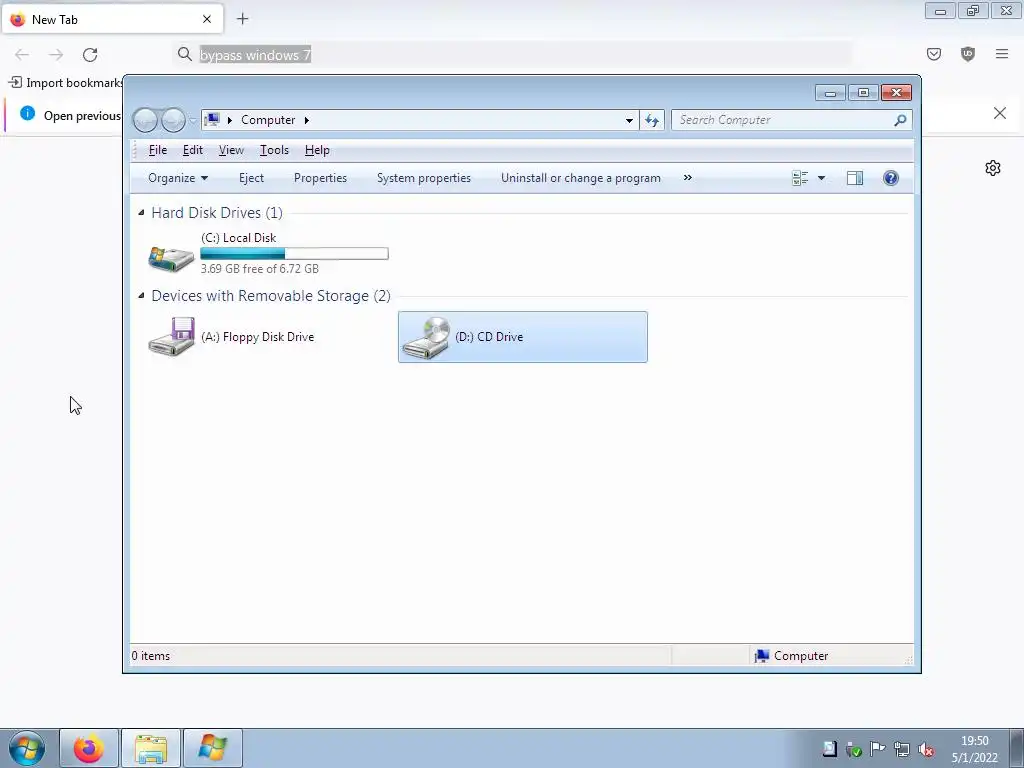
Task: Open the address bar previous locations dropdown
Action: [629, 120]
